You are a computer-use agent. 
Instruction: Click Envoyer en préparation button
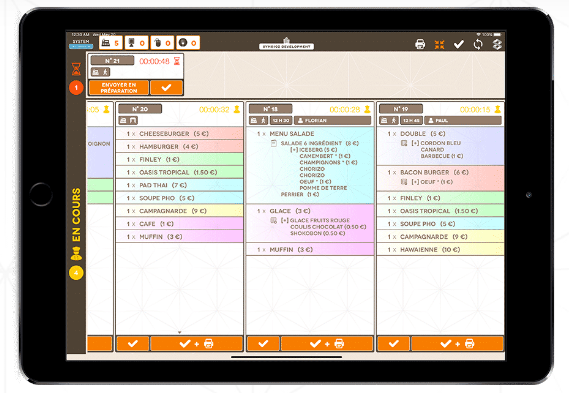pos(119,88)
